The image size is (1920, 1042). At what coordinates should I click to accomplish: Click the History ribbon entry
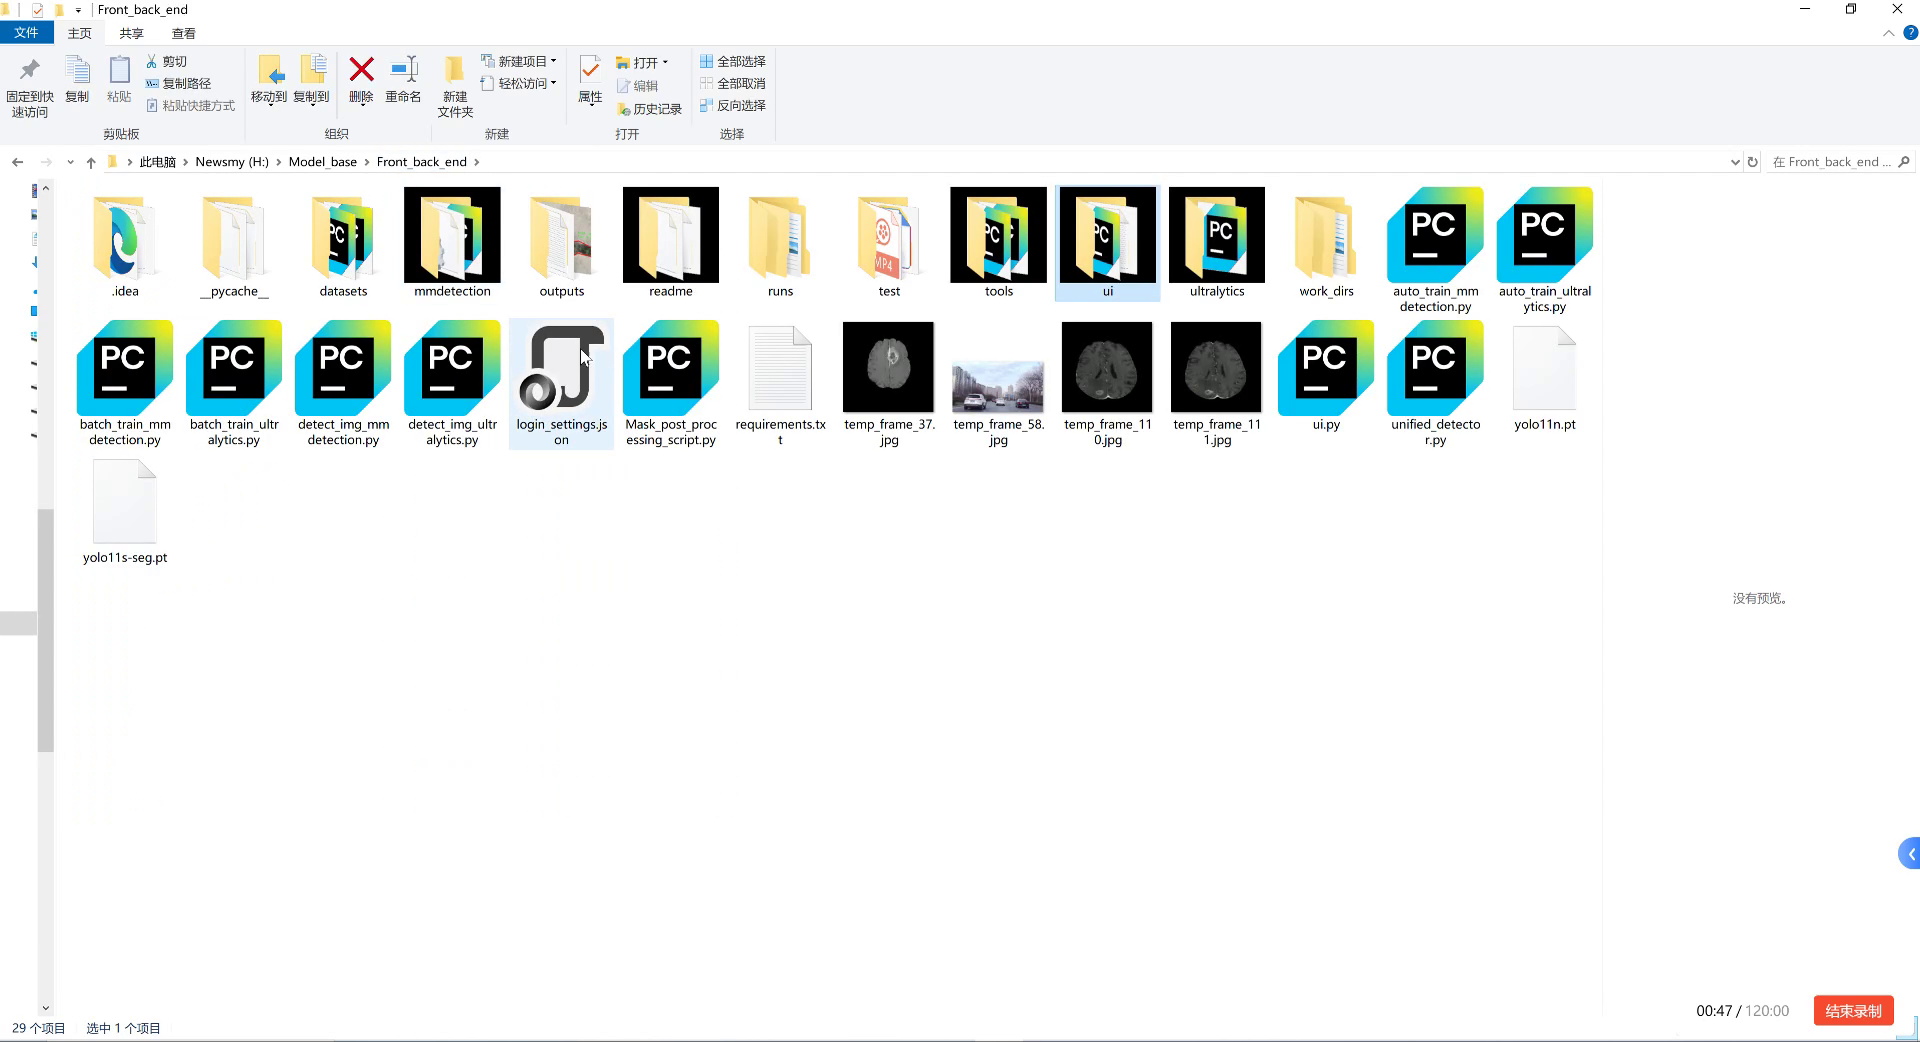point(649,108)
